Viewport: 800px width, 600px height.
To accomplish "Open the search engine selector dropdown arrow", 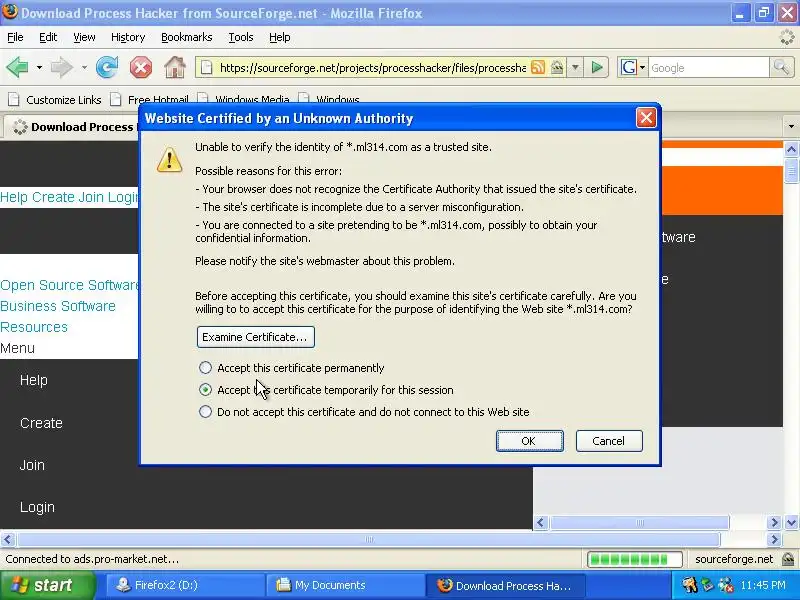I will 642,67.
